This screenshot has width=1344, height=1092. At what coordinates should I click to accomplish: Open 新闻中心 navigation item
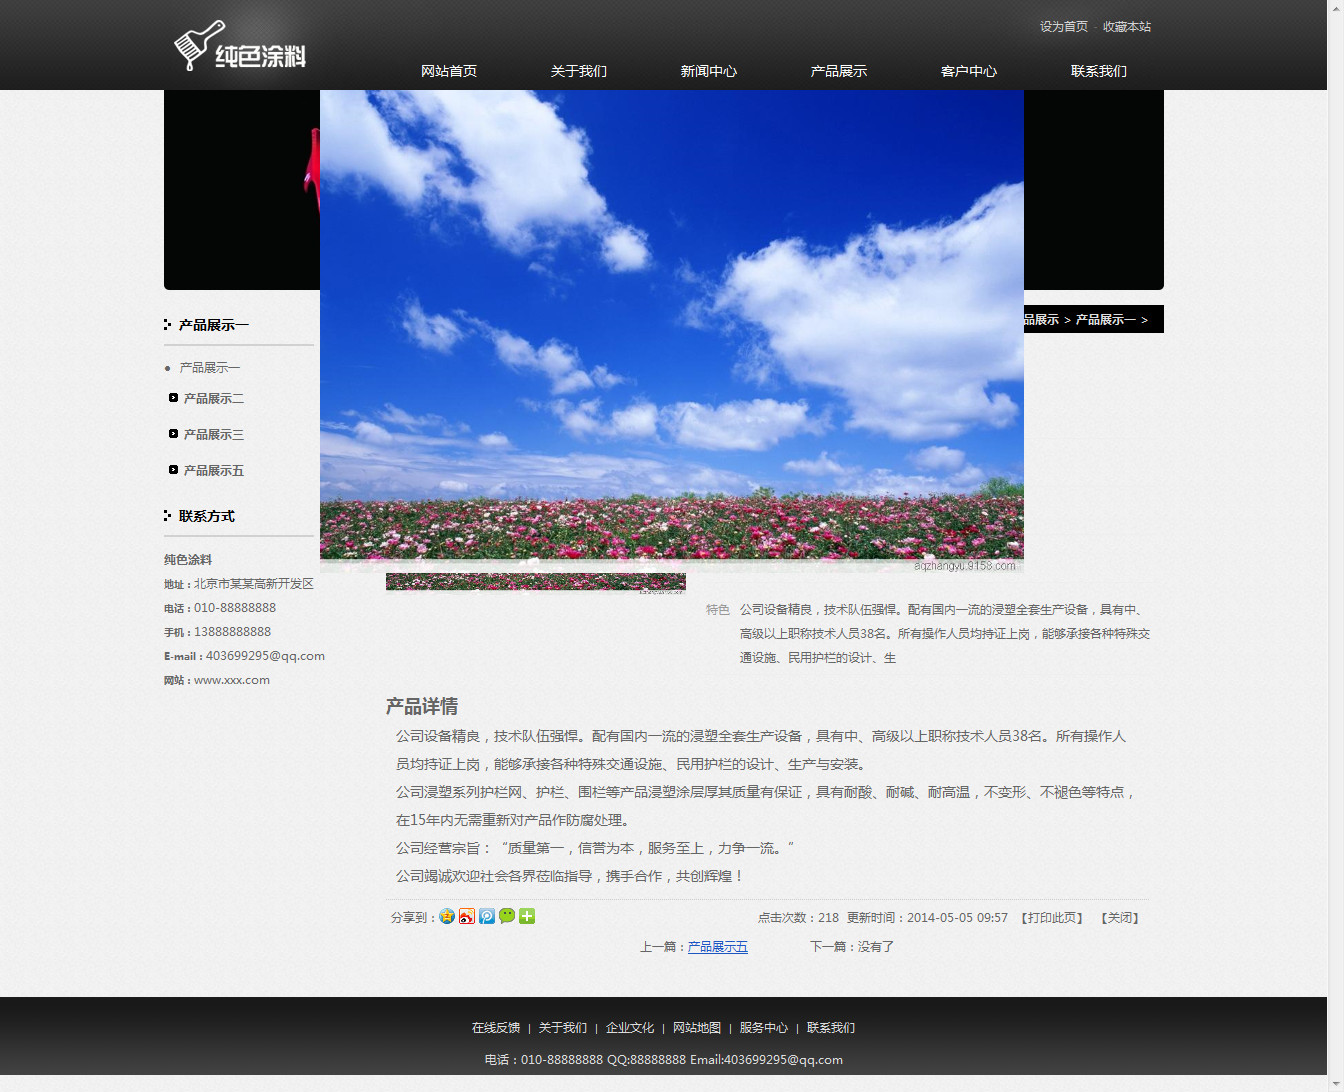click(x=709, y=71)
